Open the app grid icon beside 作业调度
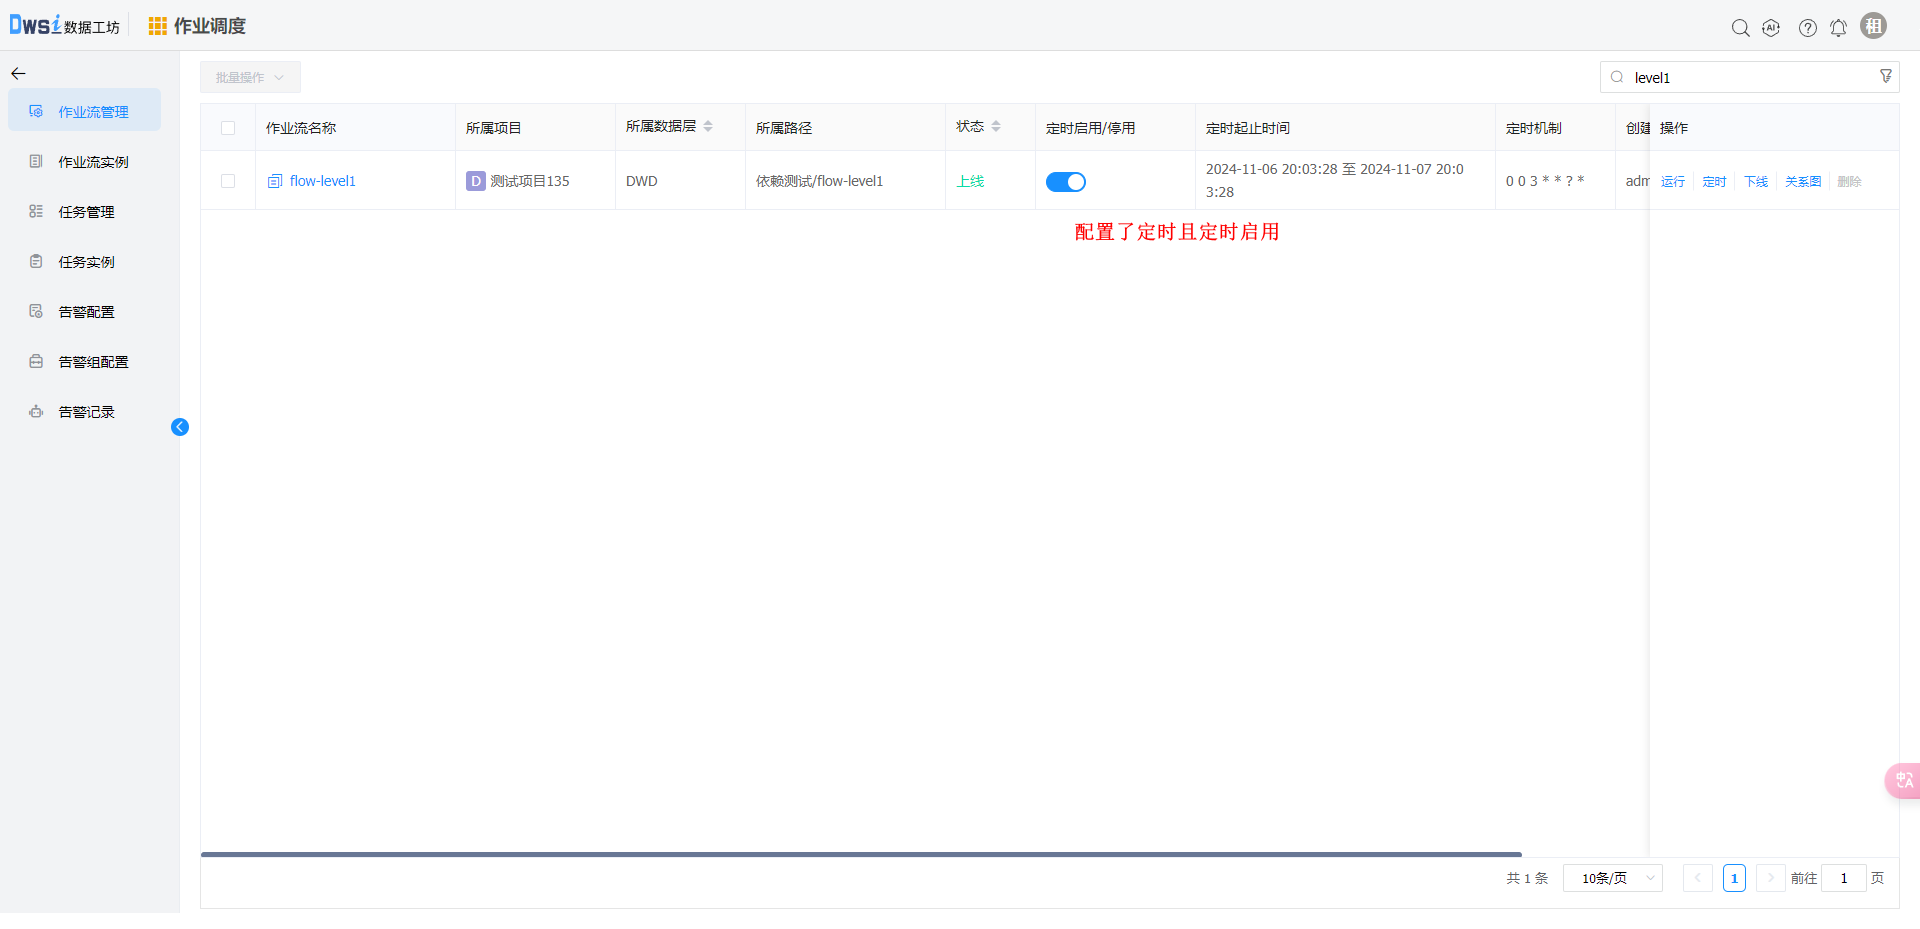The height and width of the screenshot is (929, 1920). 157,26
